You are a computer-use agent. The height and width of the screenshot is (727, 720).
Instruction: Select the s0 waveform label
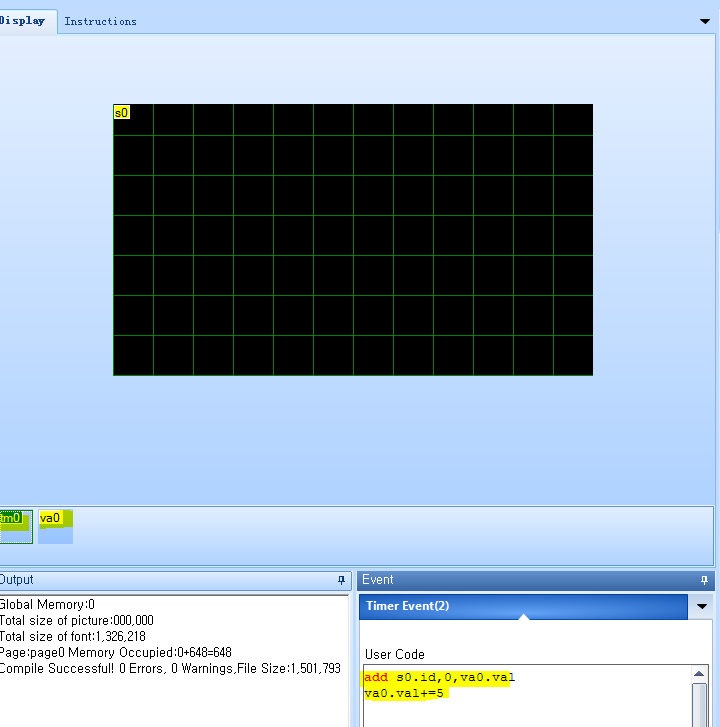(x=121, y=112)
